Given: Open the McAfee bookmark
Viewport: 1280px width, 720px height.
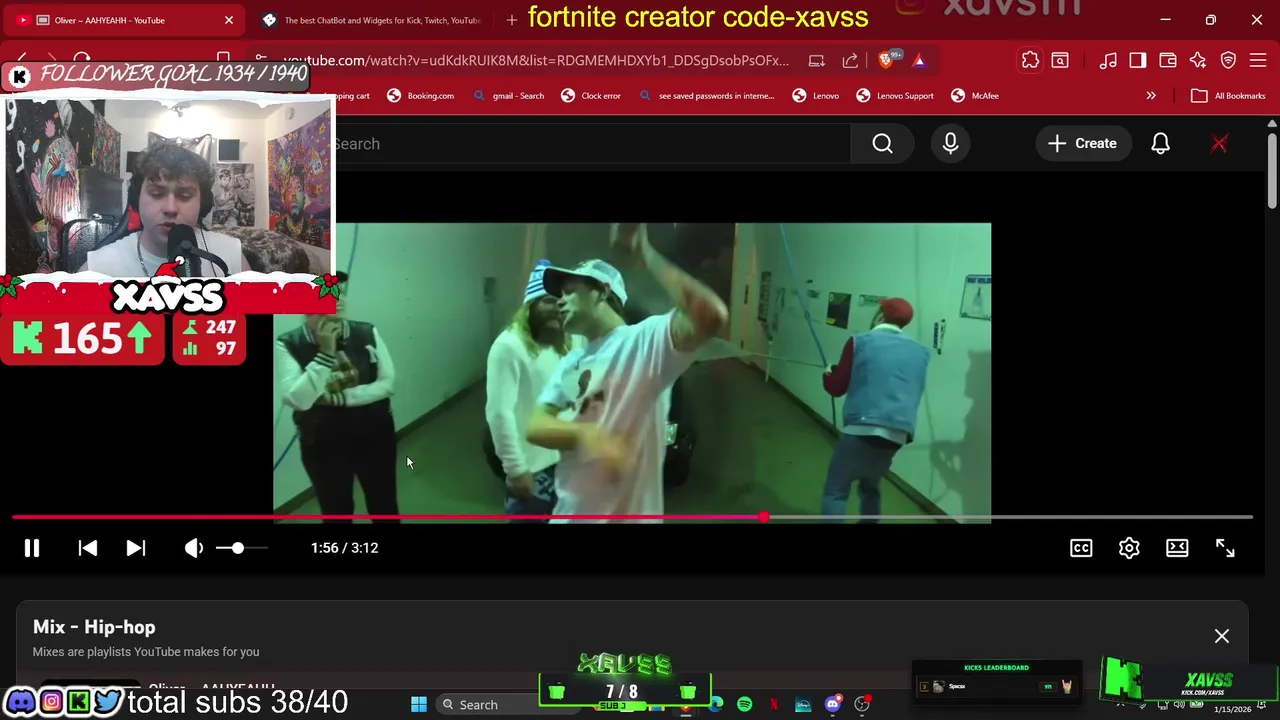Looking at the screenshot, I should click(x=975, y=96).
